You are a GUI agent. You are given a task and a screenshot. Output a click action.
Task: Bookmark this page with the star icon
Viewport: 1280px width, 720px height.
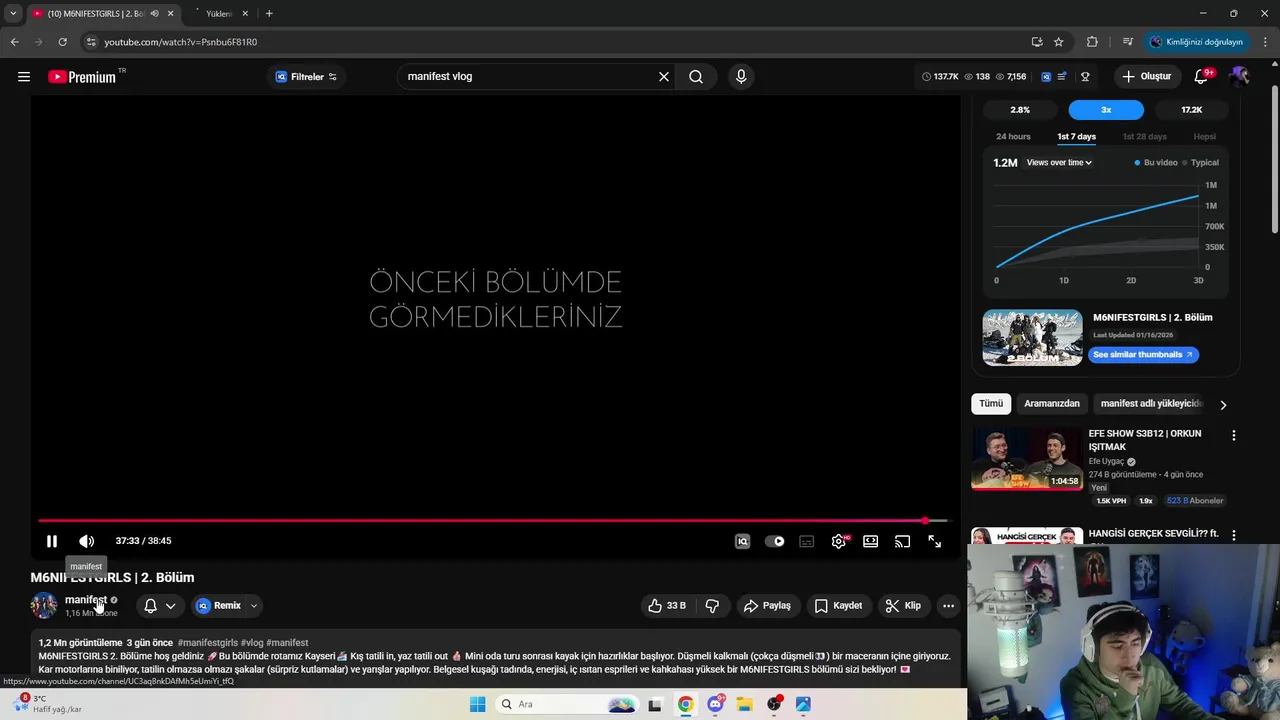coord(1059,42)
